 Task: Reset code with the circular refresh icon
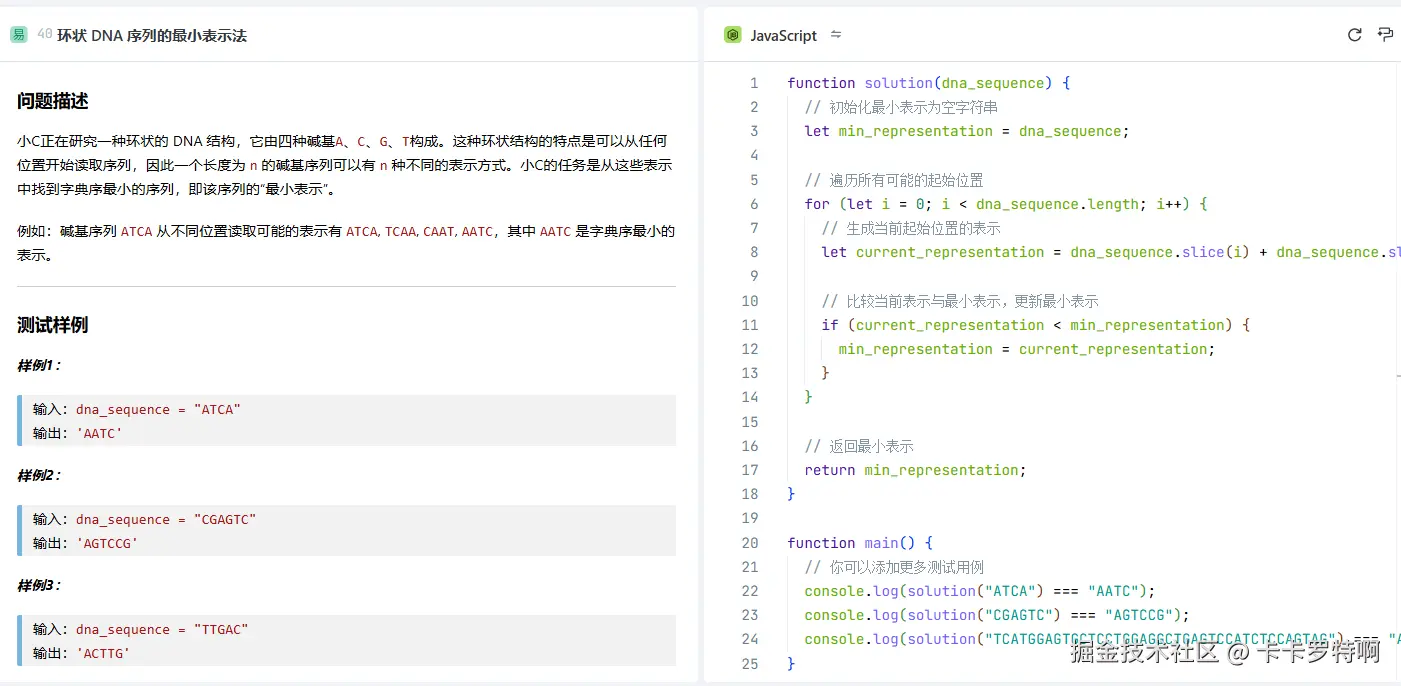(x=1354, y=35)
